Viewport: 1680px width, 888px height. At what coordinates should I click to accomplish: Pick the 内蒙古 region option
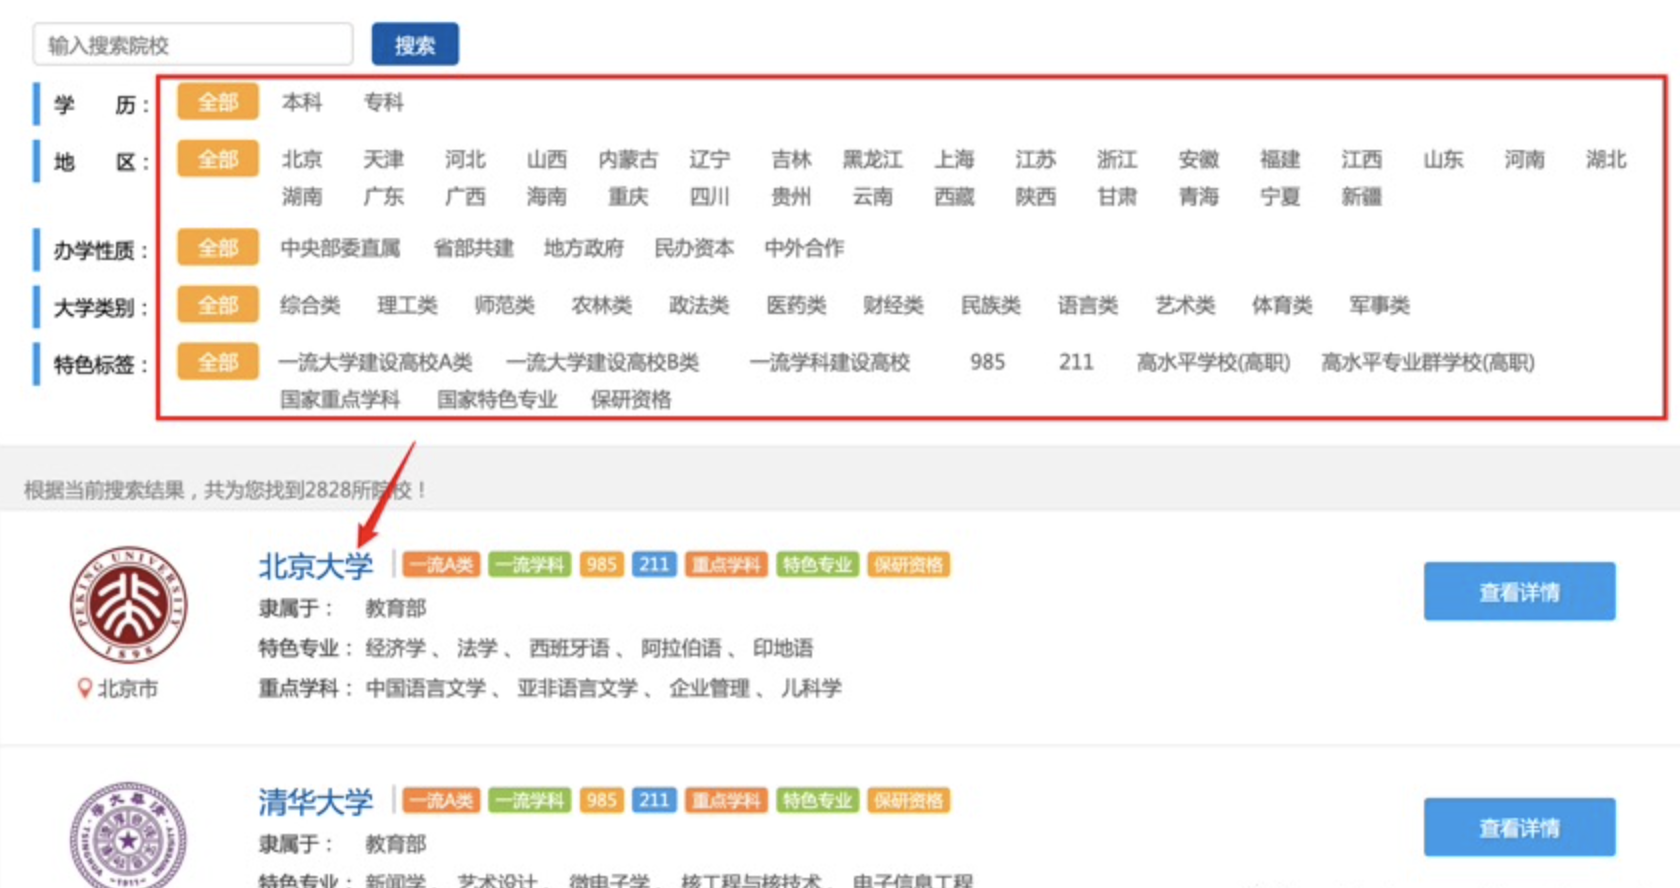coord(628,159)
